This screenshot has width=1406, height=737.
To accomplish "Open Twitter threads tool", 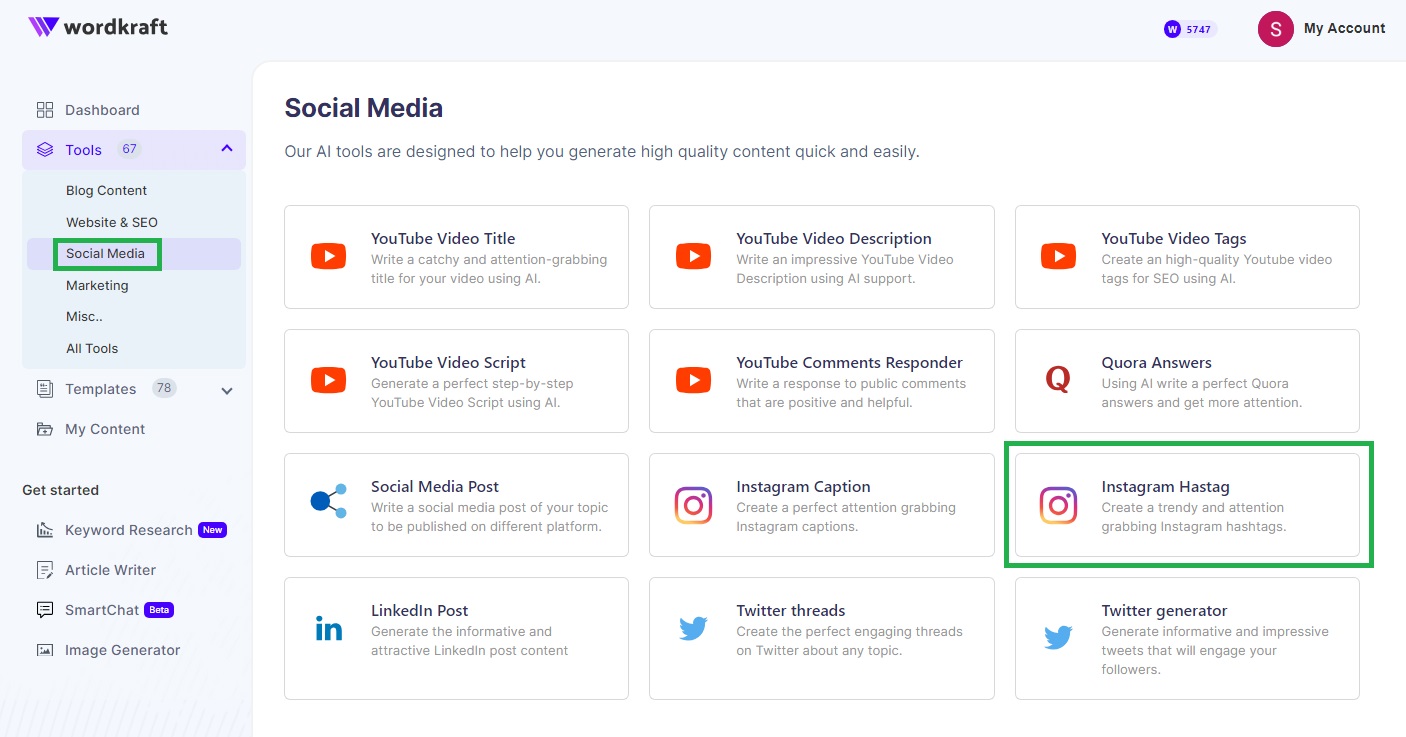I will [822, 638].
